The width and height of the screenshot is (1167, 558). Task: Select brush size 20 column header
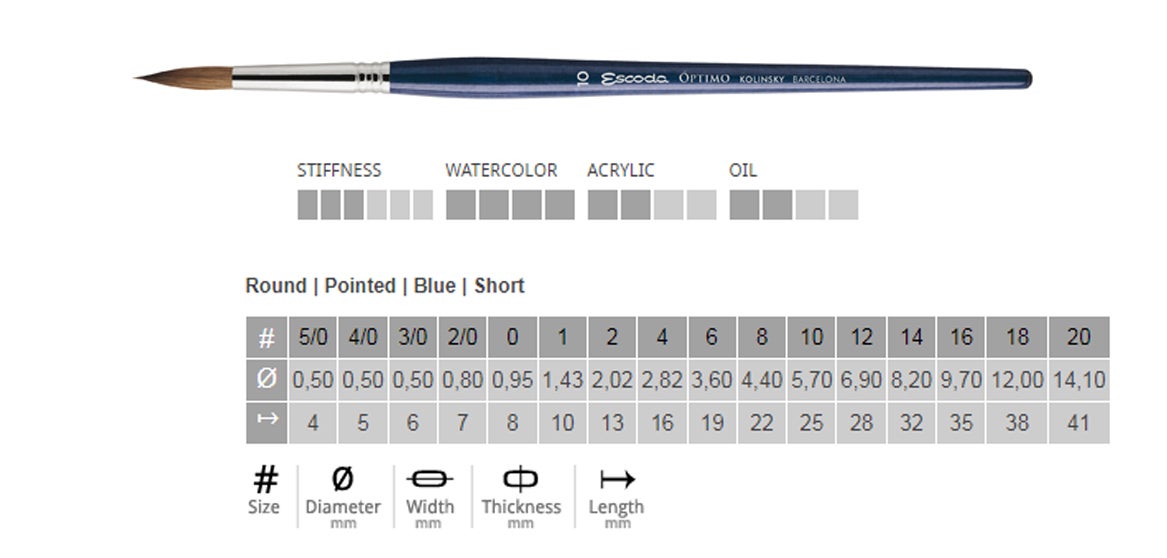(1078, 338)
